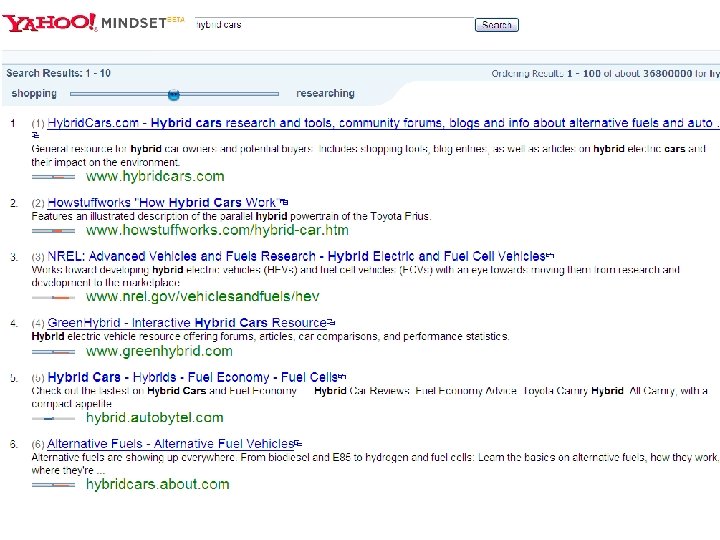The width and height of the screenshot is (720, 540).
Task: Open Howstuffworks How Hybrid Cars Work link
Action: click(164, 202)
